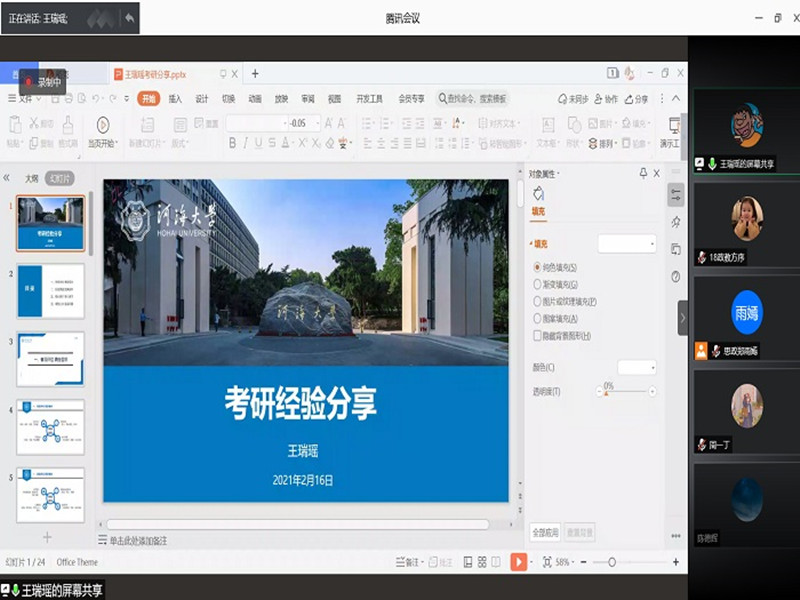Click the 全部应用 button
This screenshot has height=600, width=800.
tap(545, 532)
